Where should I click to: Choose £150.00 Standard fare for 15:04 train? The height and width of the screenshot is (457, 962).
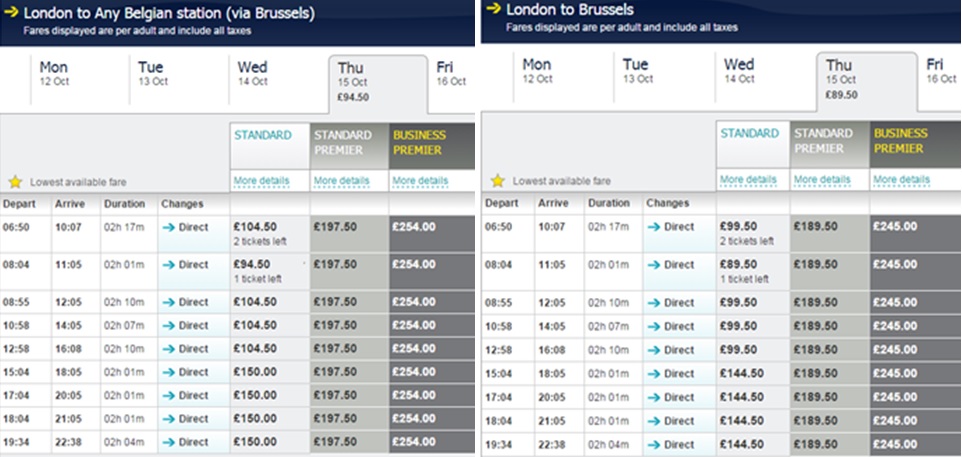[255, 372]
